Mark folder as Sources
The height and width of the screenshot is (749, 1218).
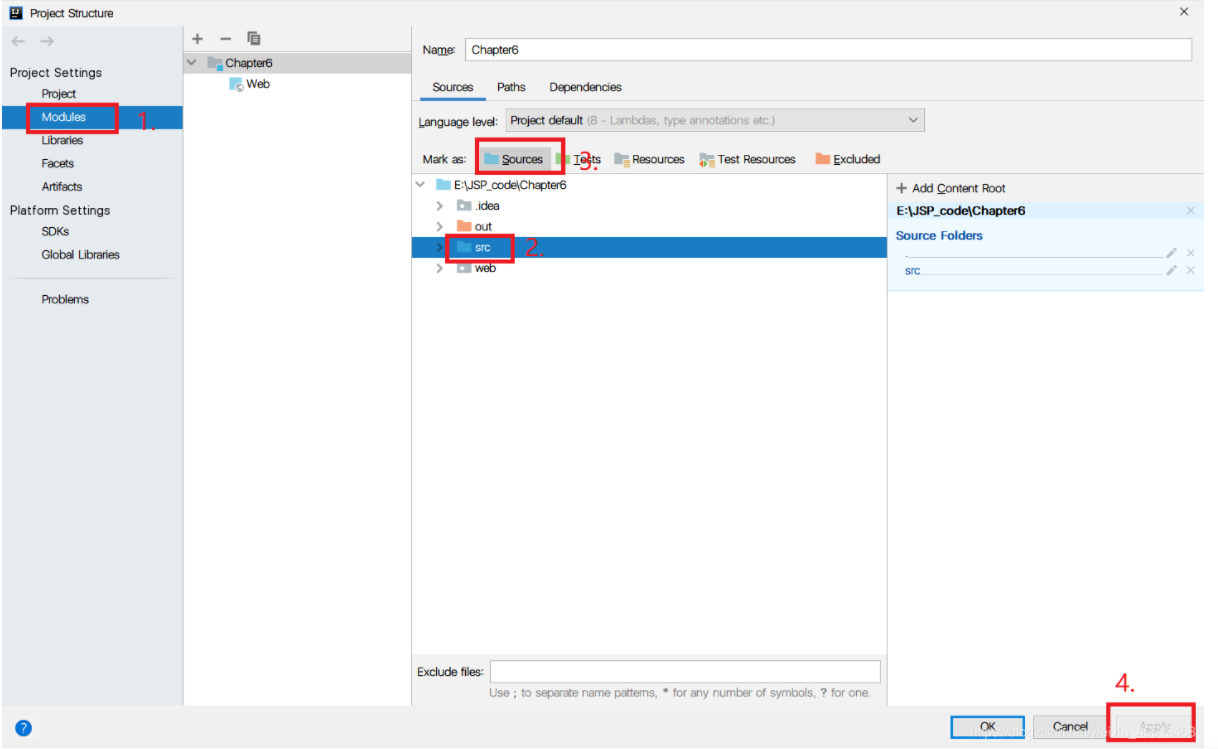[514, 159]
